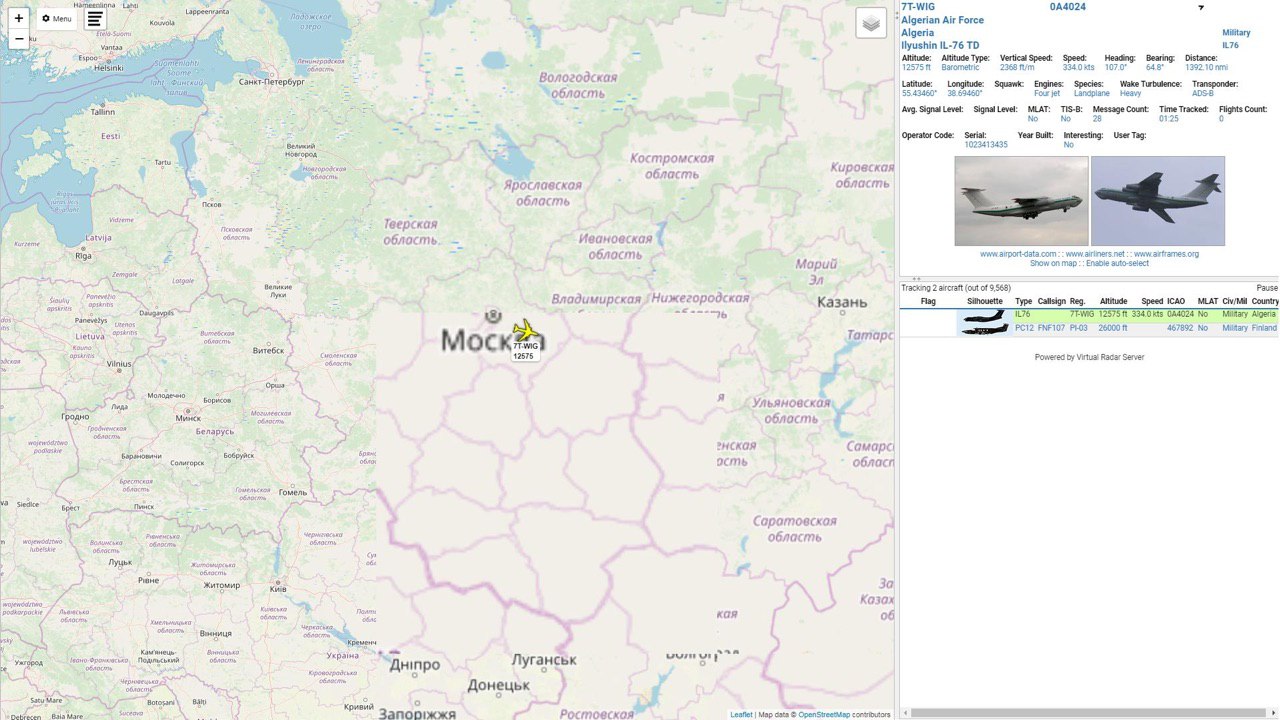Enable auto-select of aircraft

(1117, 263)
